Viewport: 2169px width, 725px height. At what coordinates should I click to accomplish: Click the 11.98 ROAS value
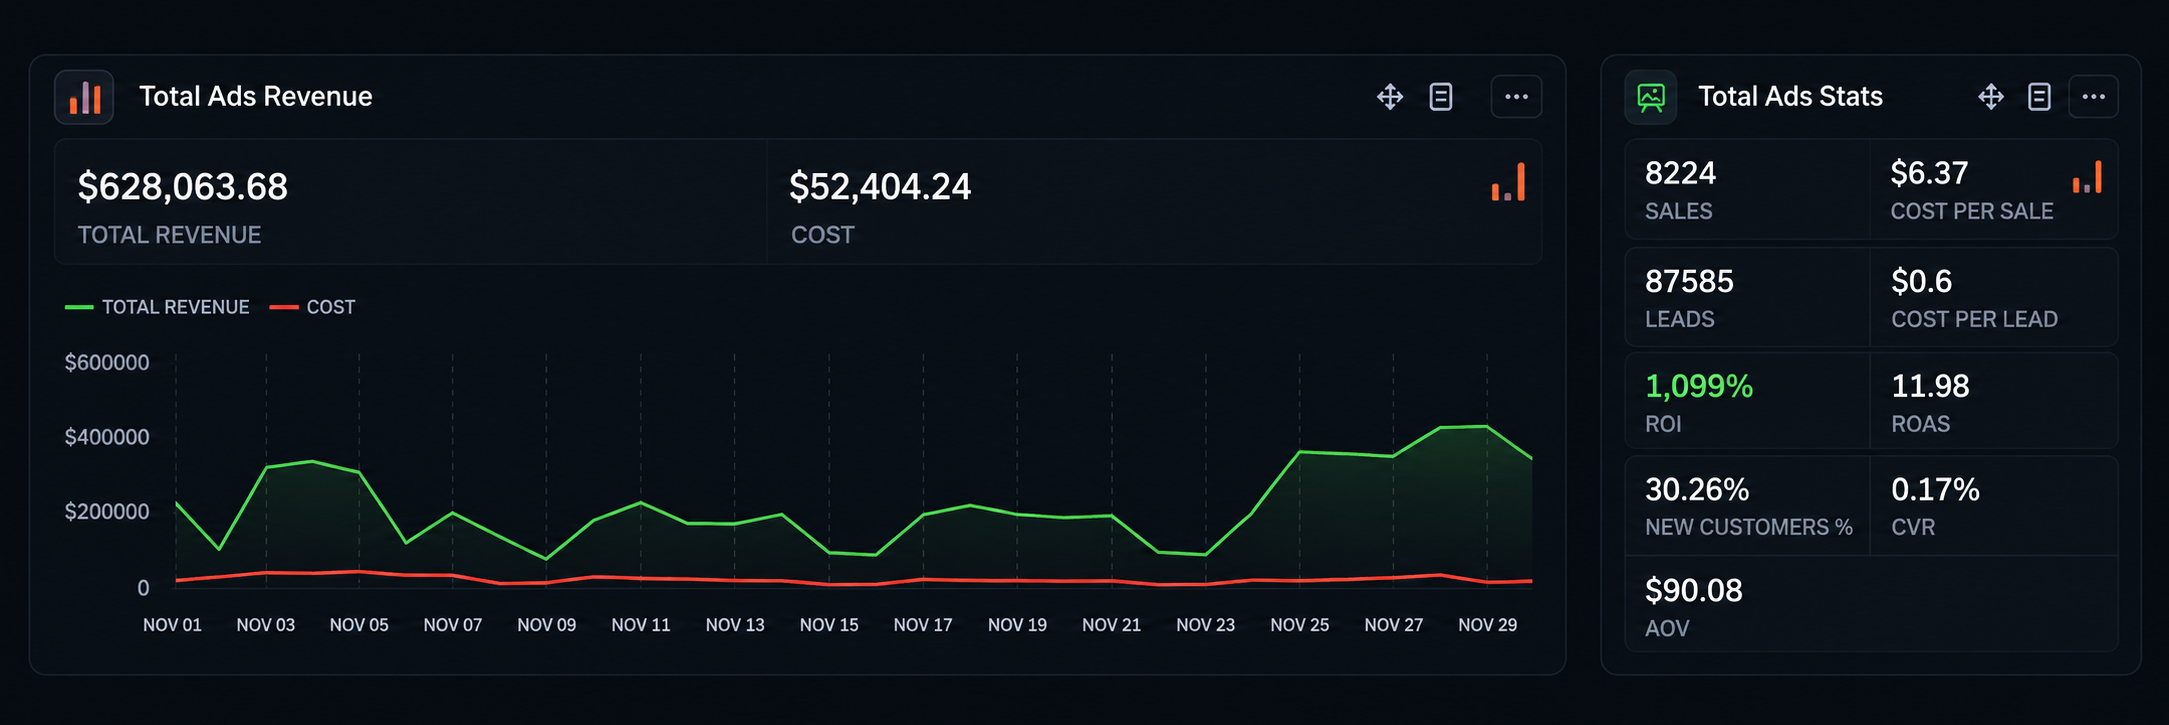click(1930, 386)
